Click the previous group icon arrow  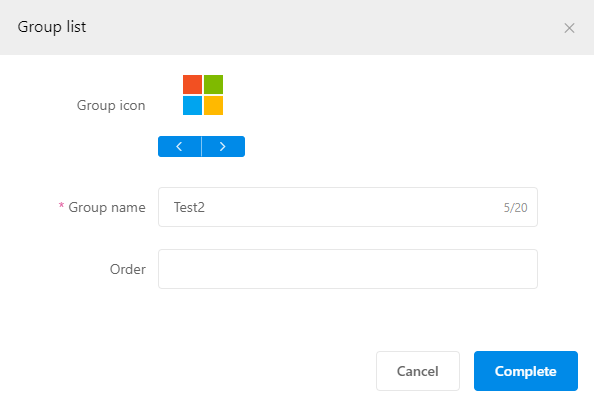(180, 146)
